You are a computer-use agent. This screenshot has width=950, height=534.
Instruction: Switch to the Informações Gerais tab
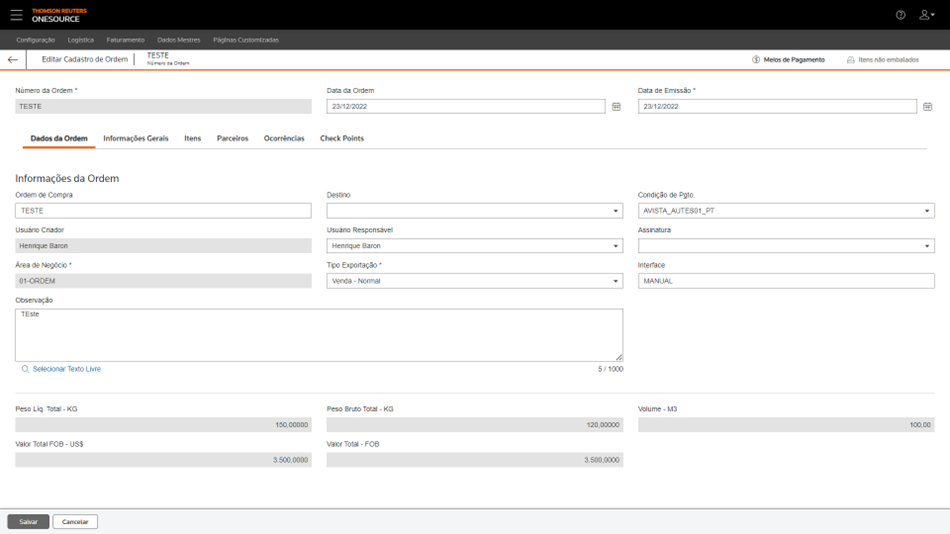[136, 139]
